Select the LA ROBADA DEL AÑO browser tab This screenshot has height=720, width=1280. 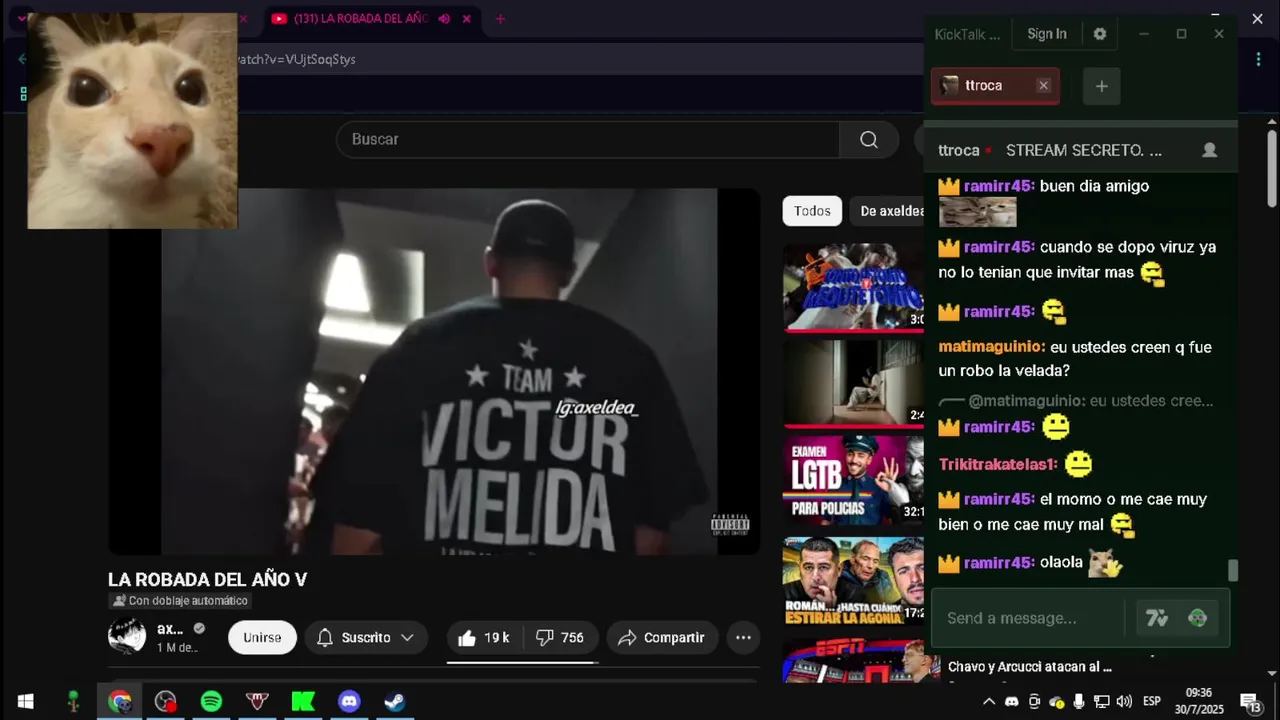point(360,19)
